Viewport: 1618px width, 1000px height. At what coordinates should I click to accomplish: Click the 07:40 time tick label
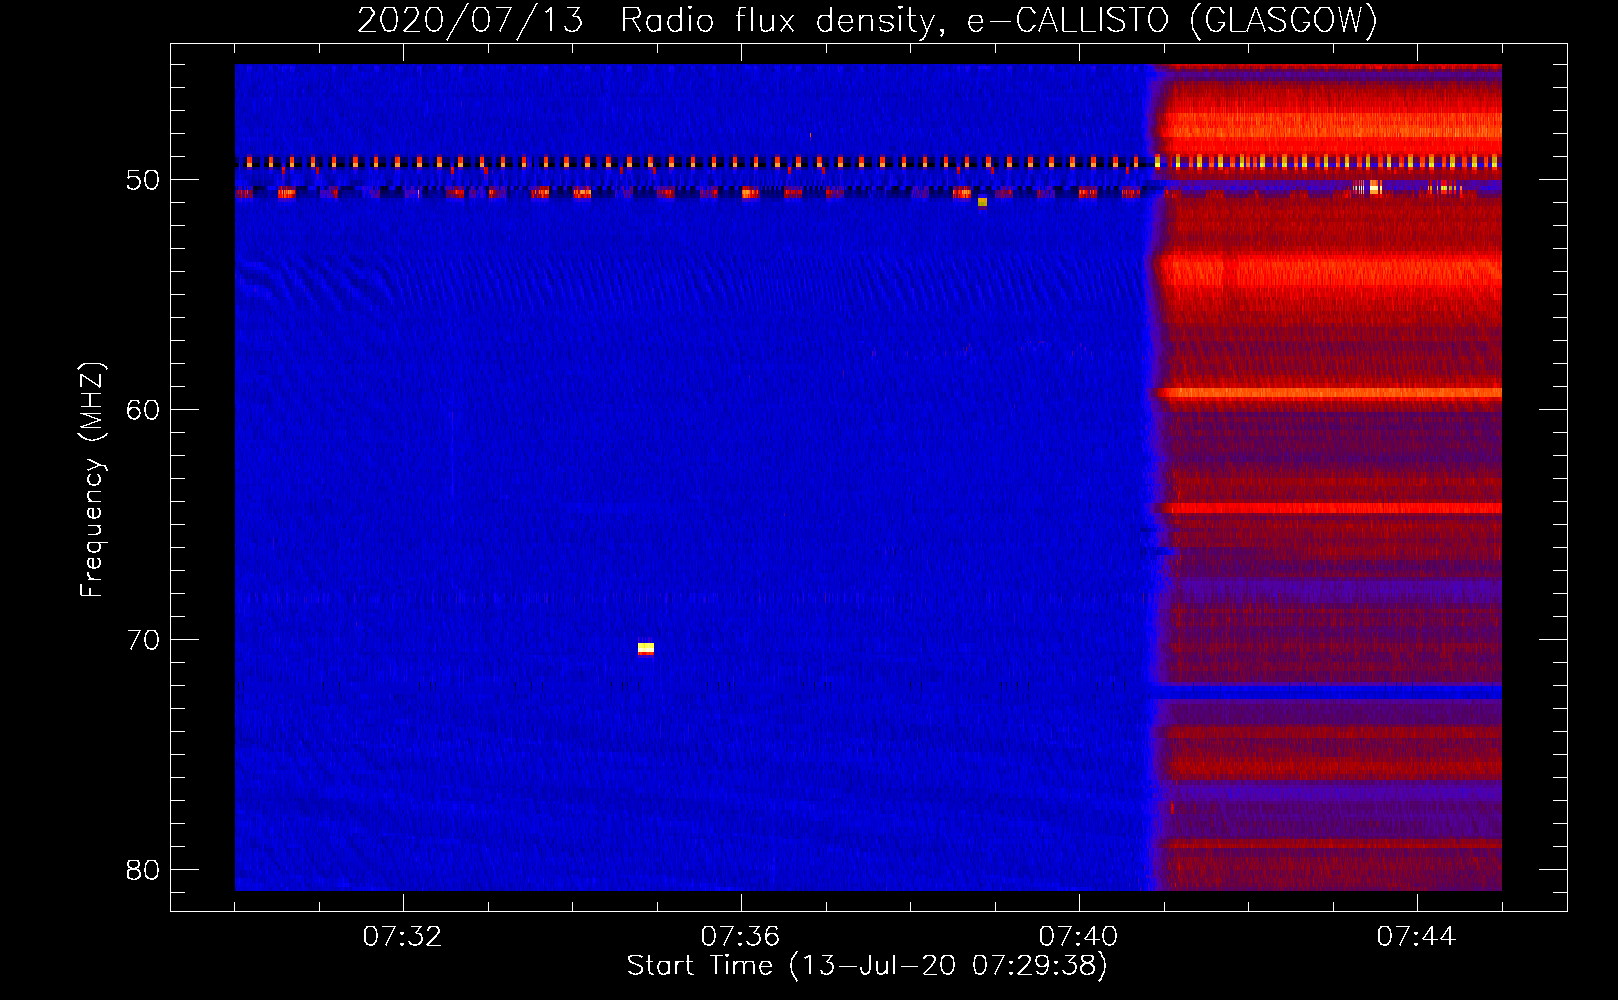[1078, 937]
